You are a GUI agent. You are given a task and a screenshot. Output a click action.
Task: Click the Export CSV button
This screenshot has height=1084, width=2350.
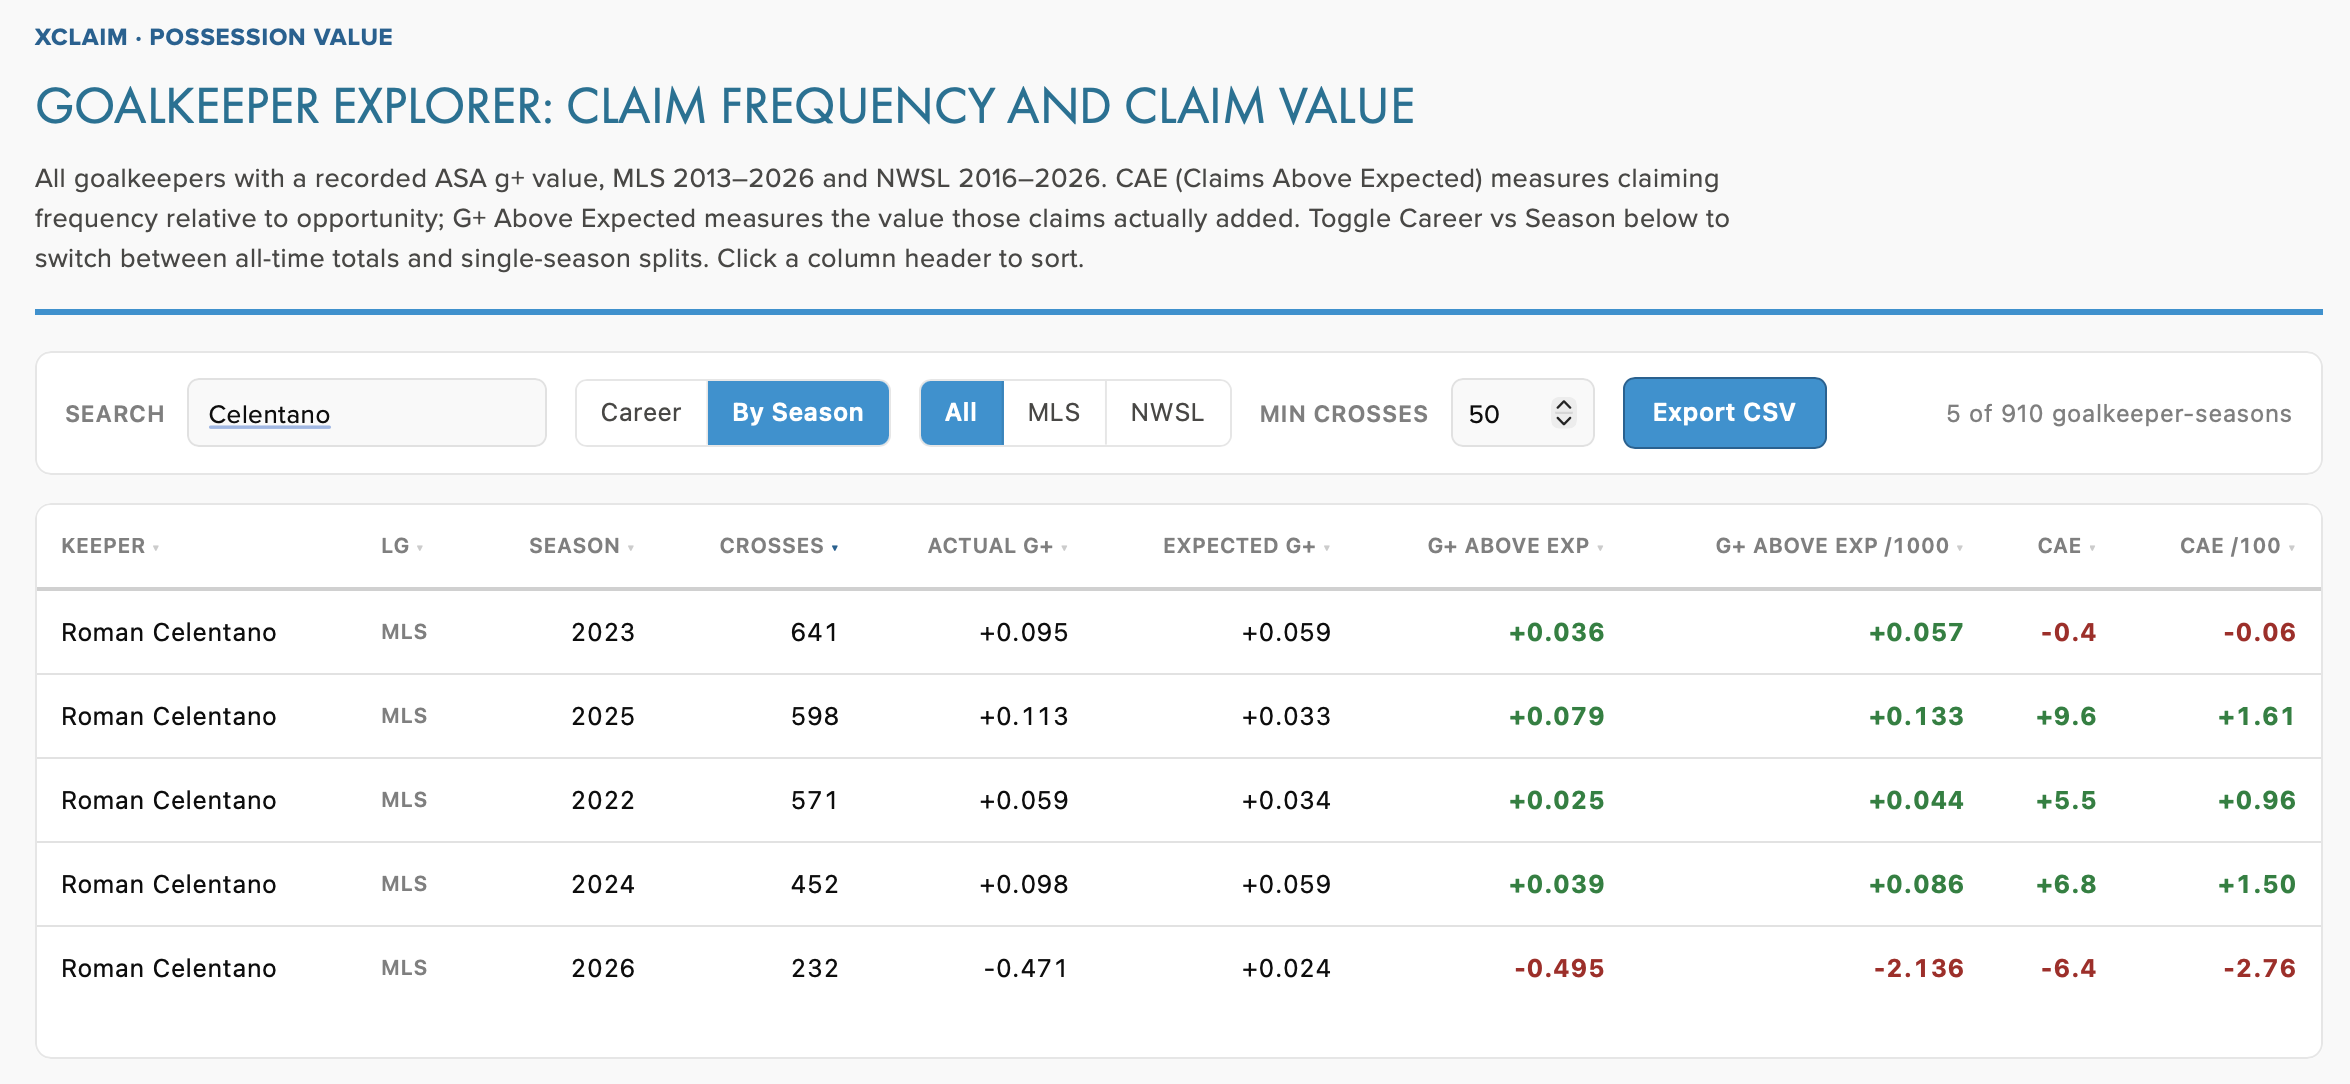coord(1724,413)
